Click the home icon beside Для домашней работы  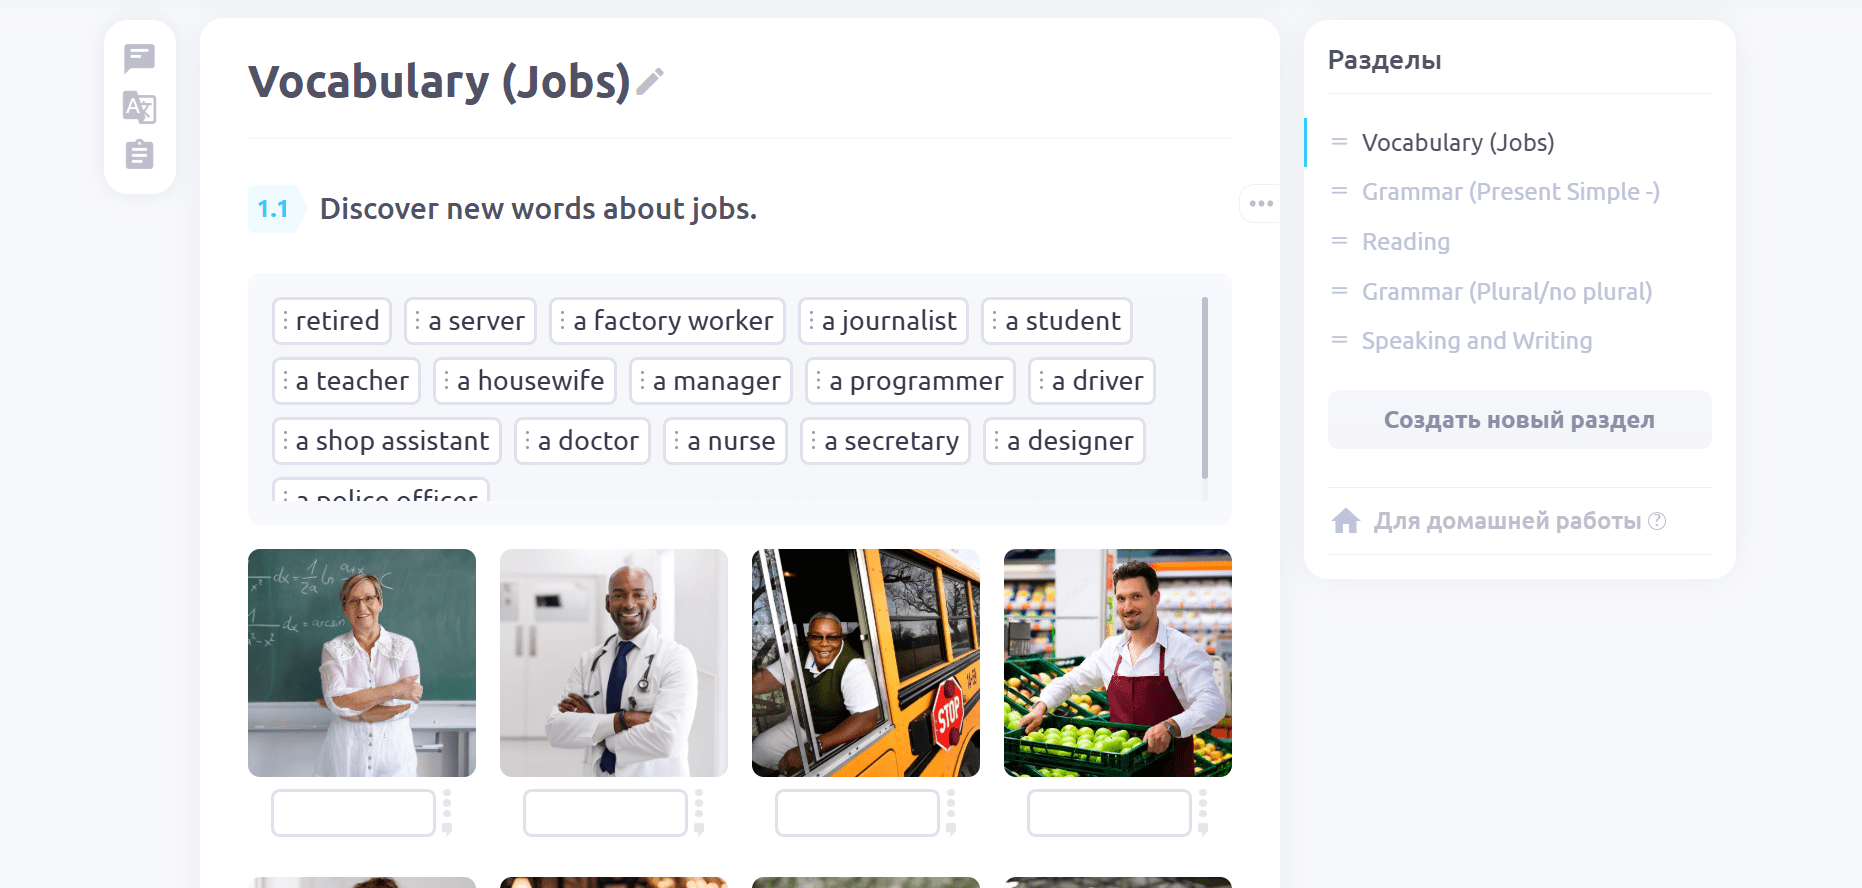point(1346,521)
